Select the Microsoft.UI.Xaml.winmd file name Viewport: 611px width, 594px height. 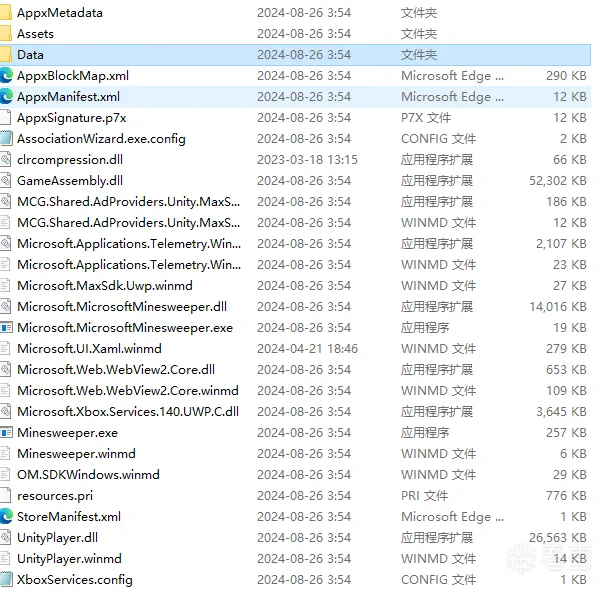[89, 349]
